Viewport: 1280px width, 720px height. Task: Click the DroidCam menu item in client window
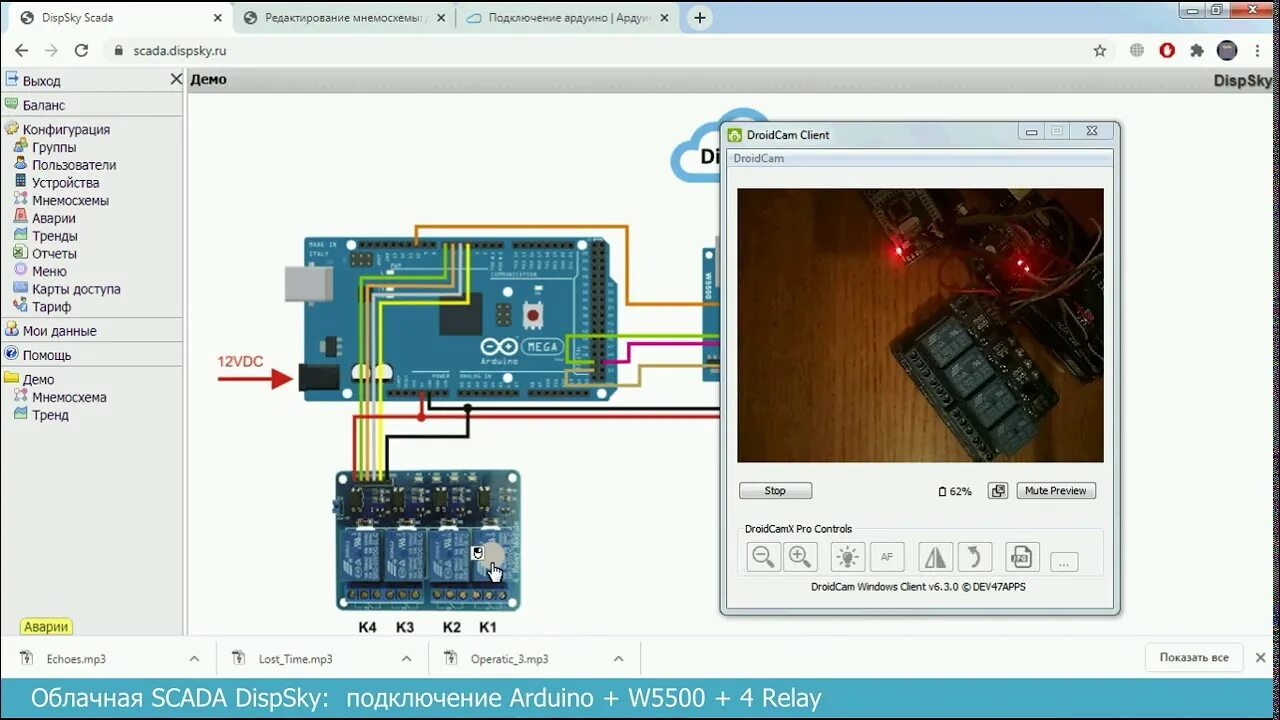point(758,158)
